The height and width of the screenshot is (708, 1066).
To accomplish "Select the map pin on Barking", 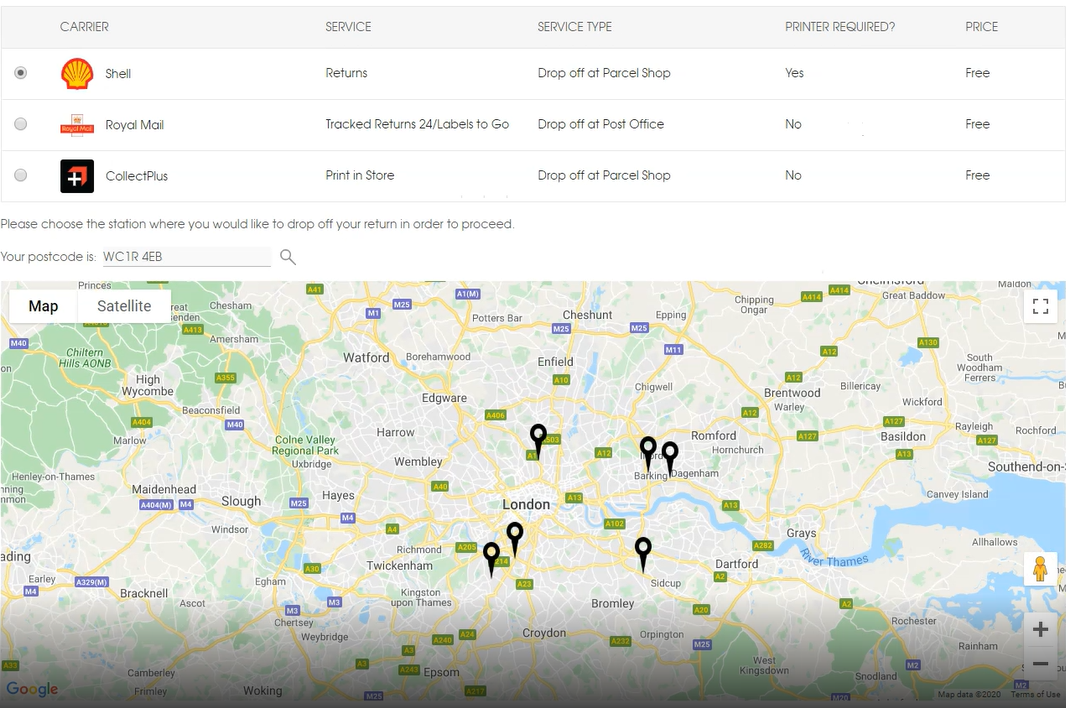I will tap(648, 453).
